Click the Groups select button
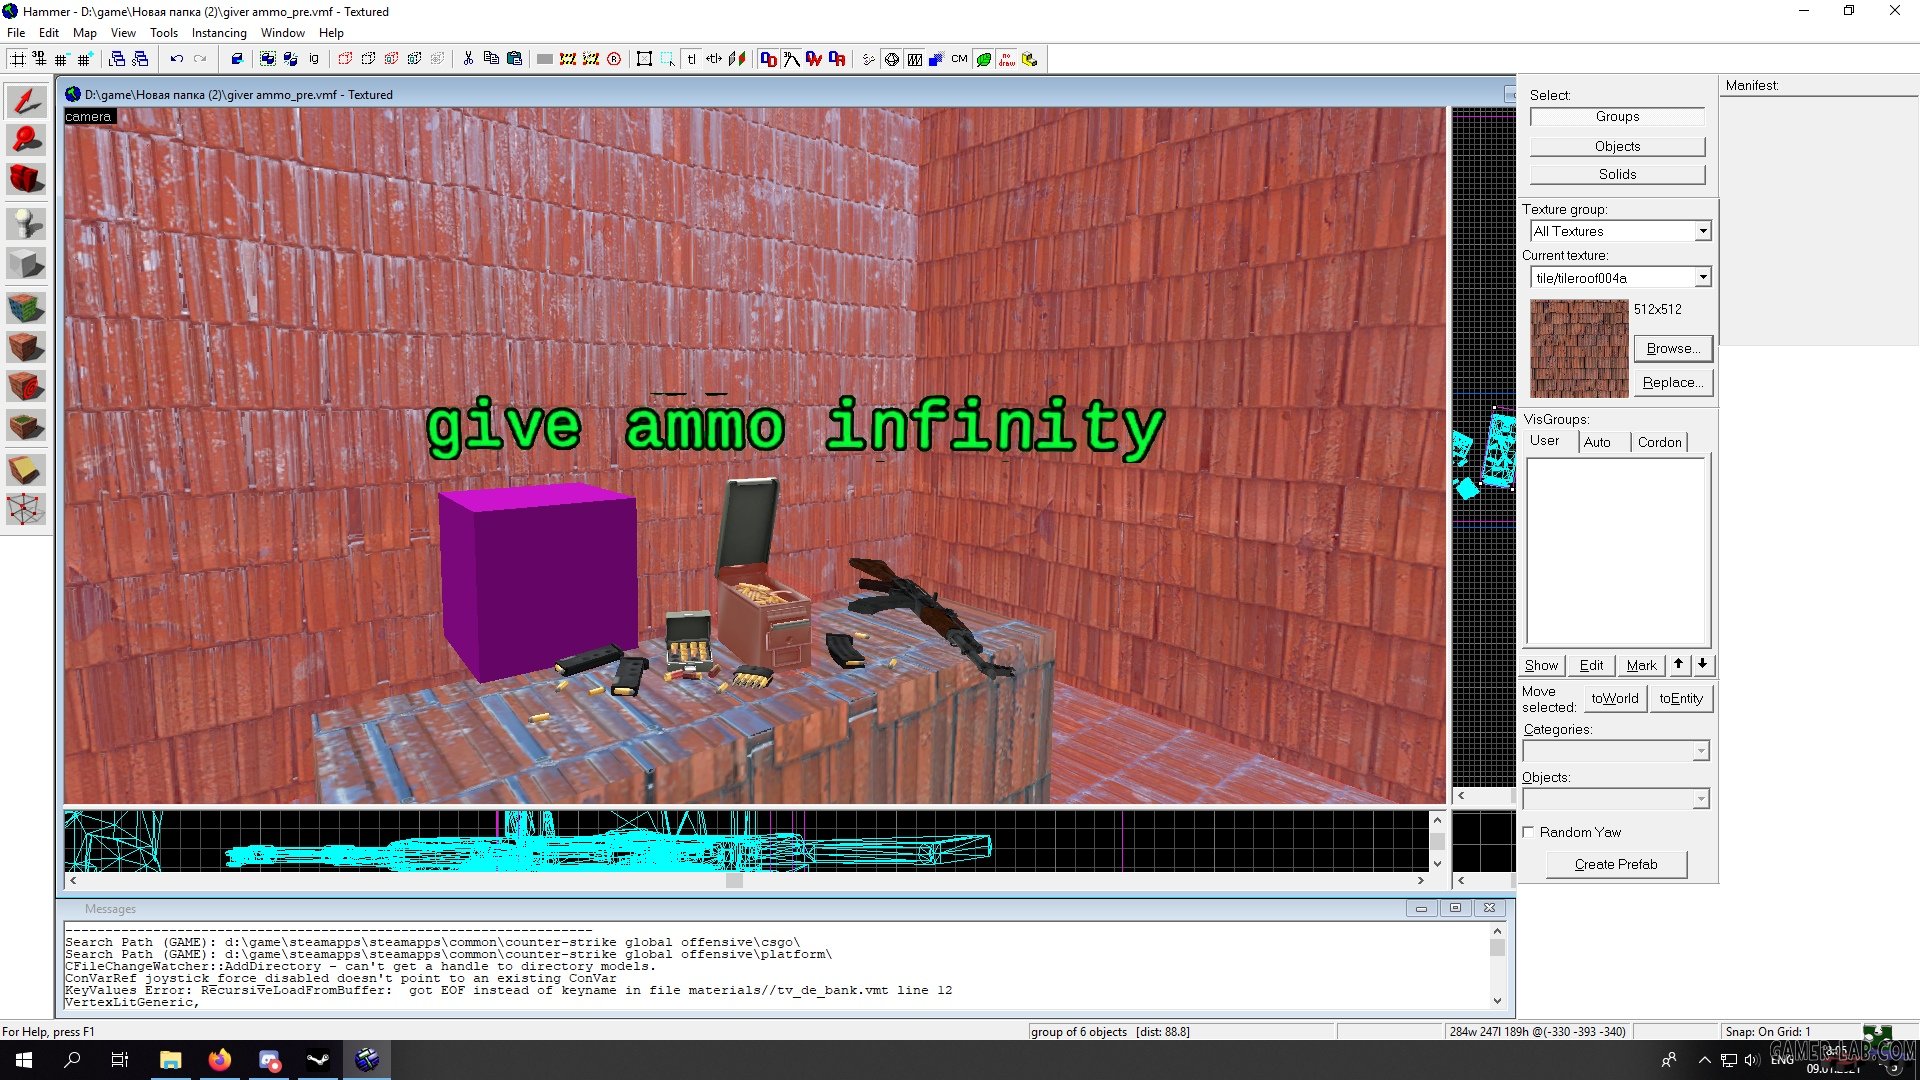This screenshot has height=1080, width=1920. tap(1617, 117)
